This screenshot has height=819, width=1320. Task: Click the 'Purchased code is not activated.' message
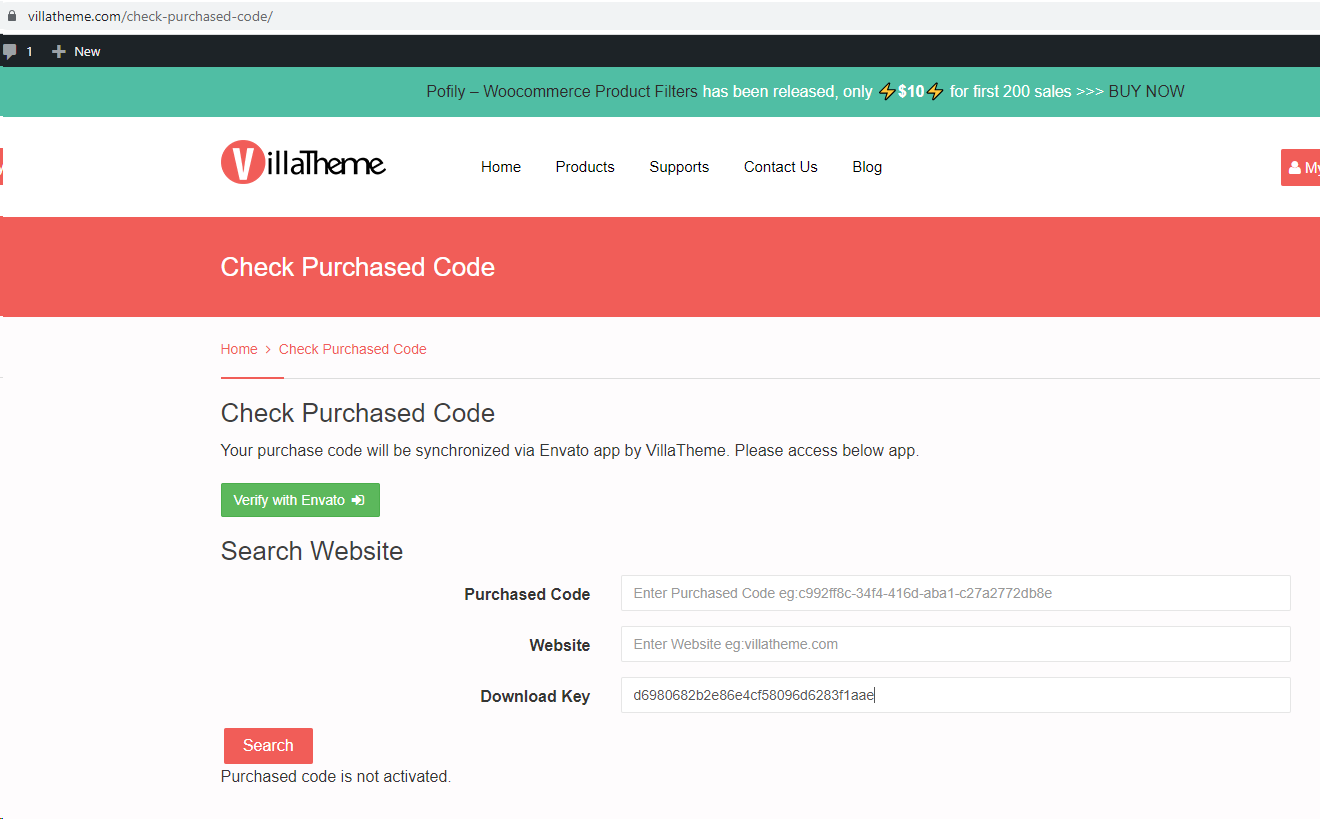(x=336, y=776)
